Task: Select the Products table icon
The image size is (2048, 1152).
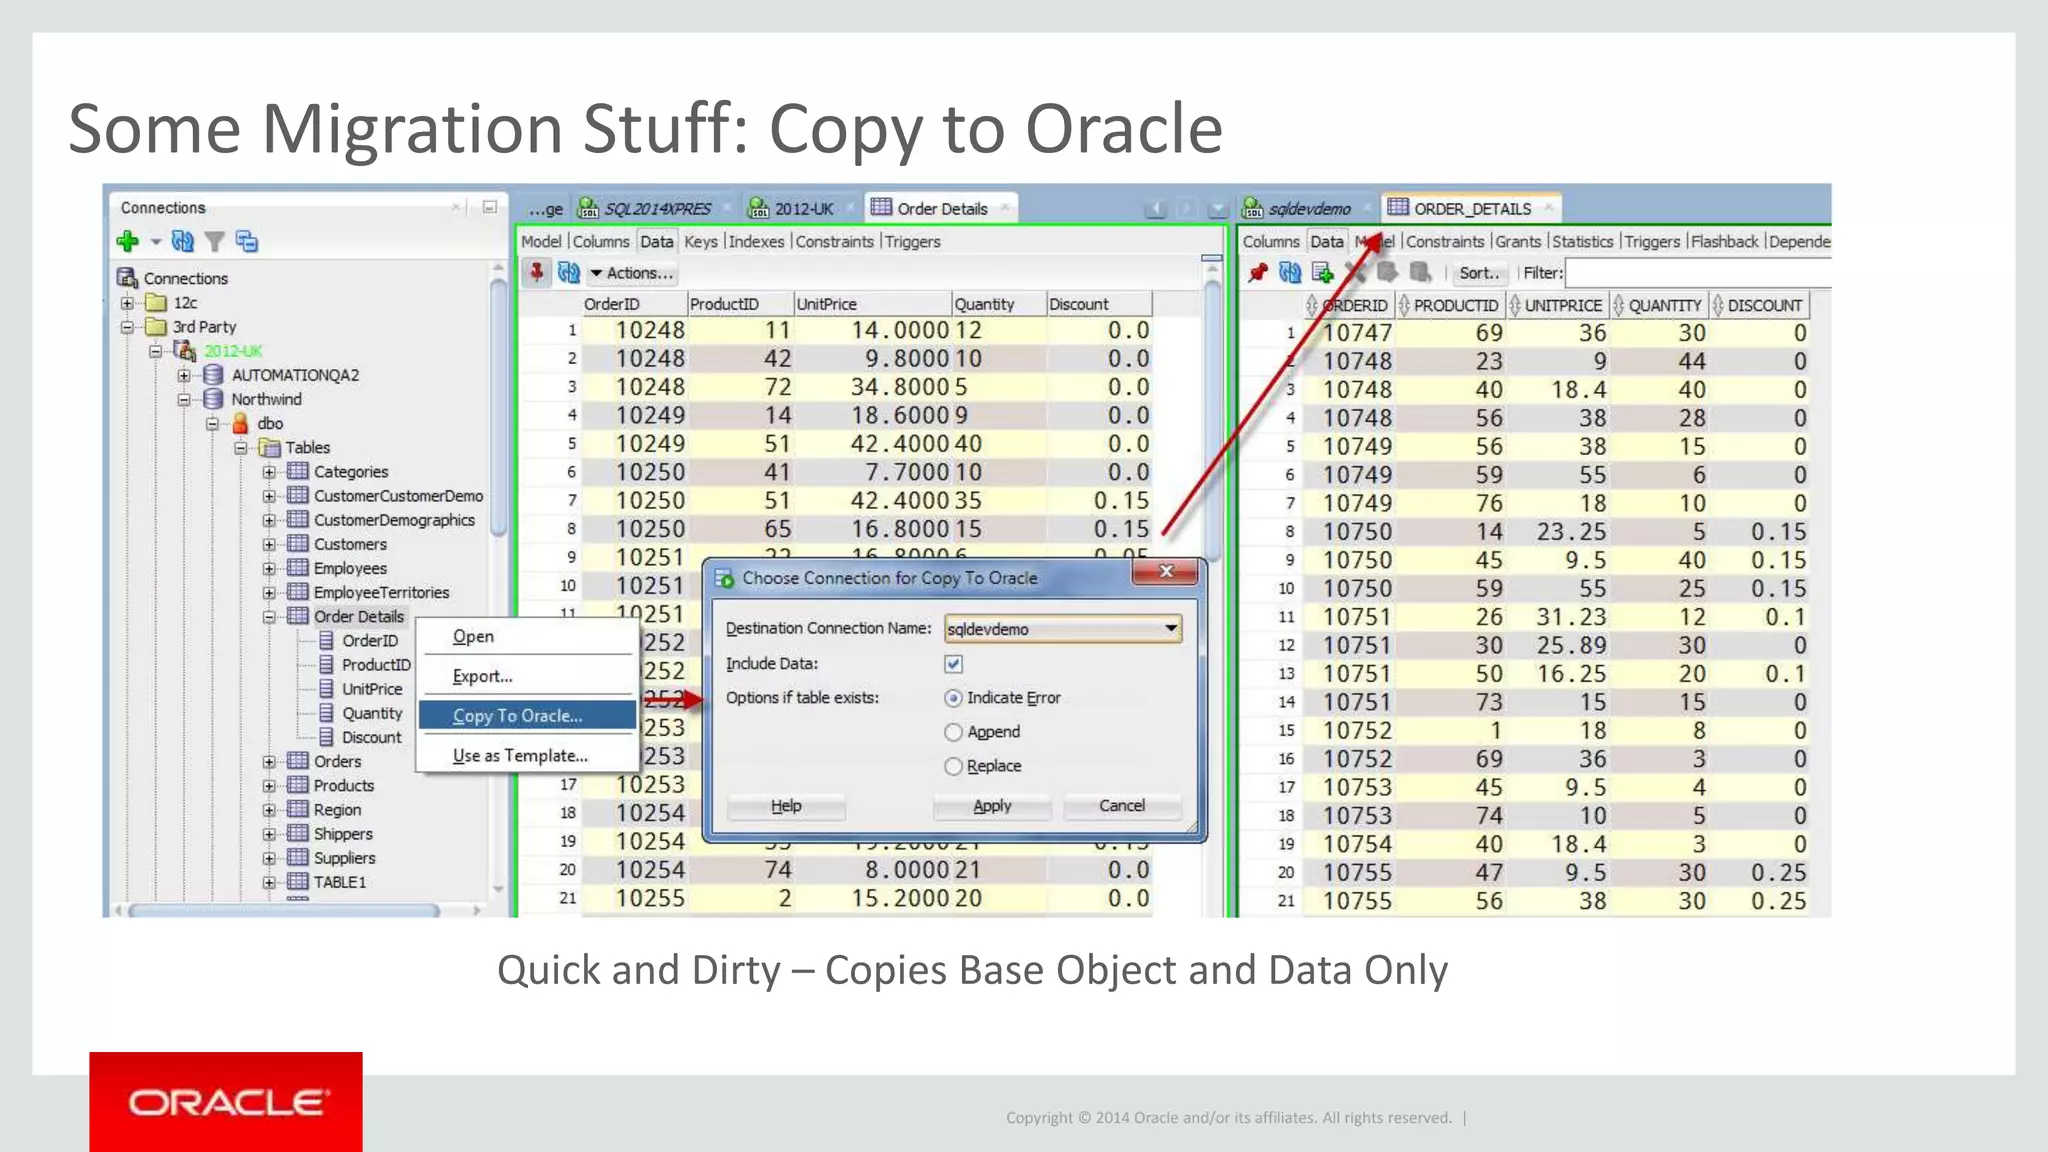Action: coord(298,785)
